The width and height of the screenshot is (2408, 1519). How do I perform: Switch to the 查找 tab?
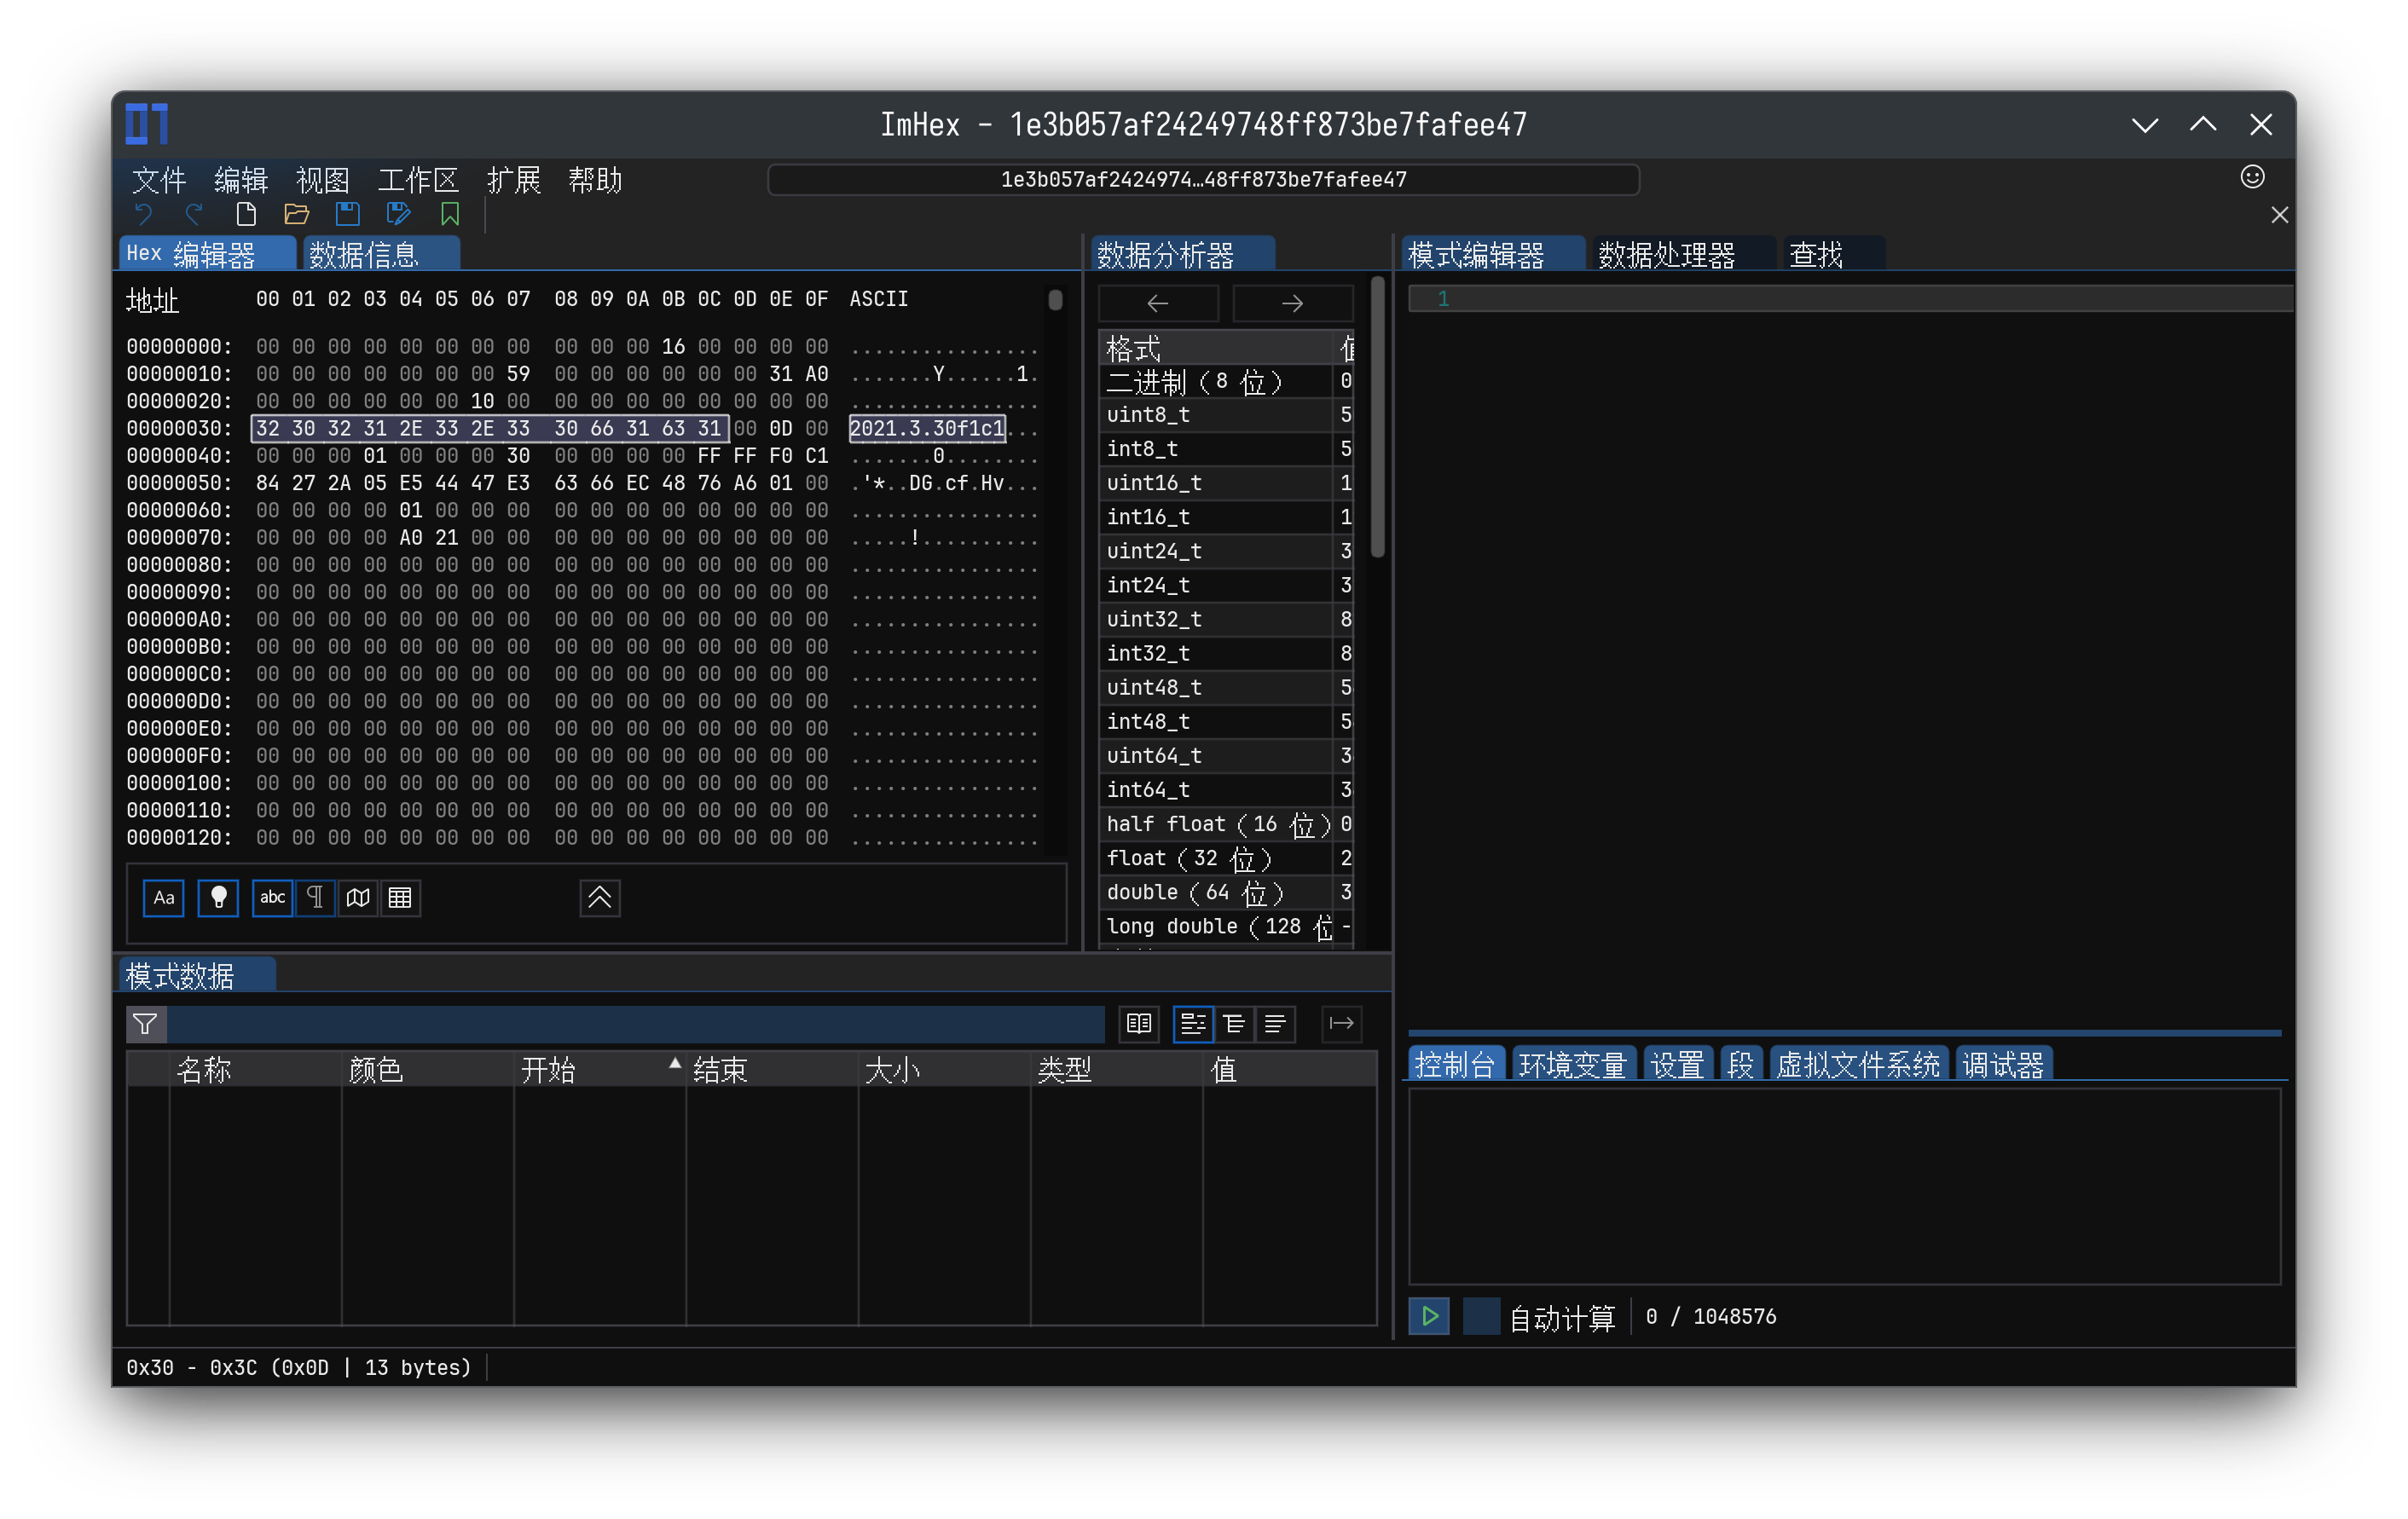tap(1833, 254)
